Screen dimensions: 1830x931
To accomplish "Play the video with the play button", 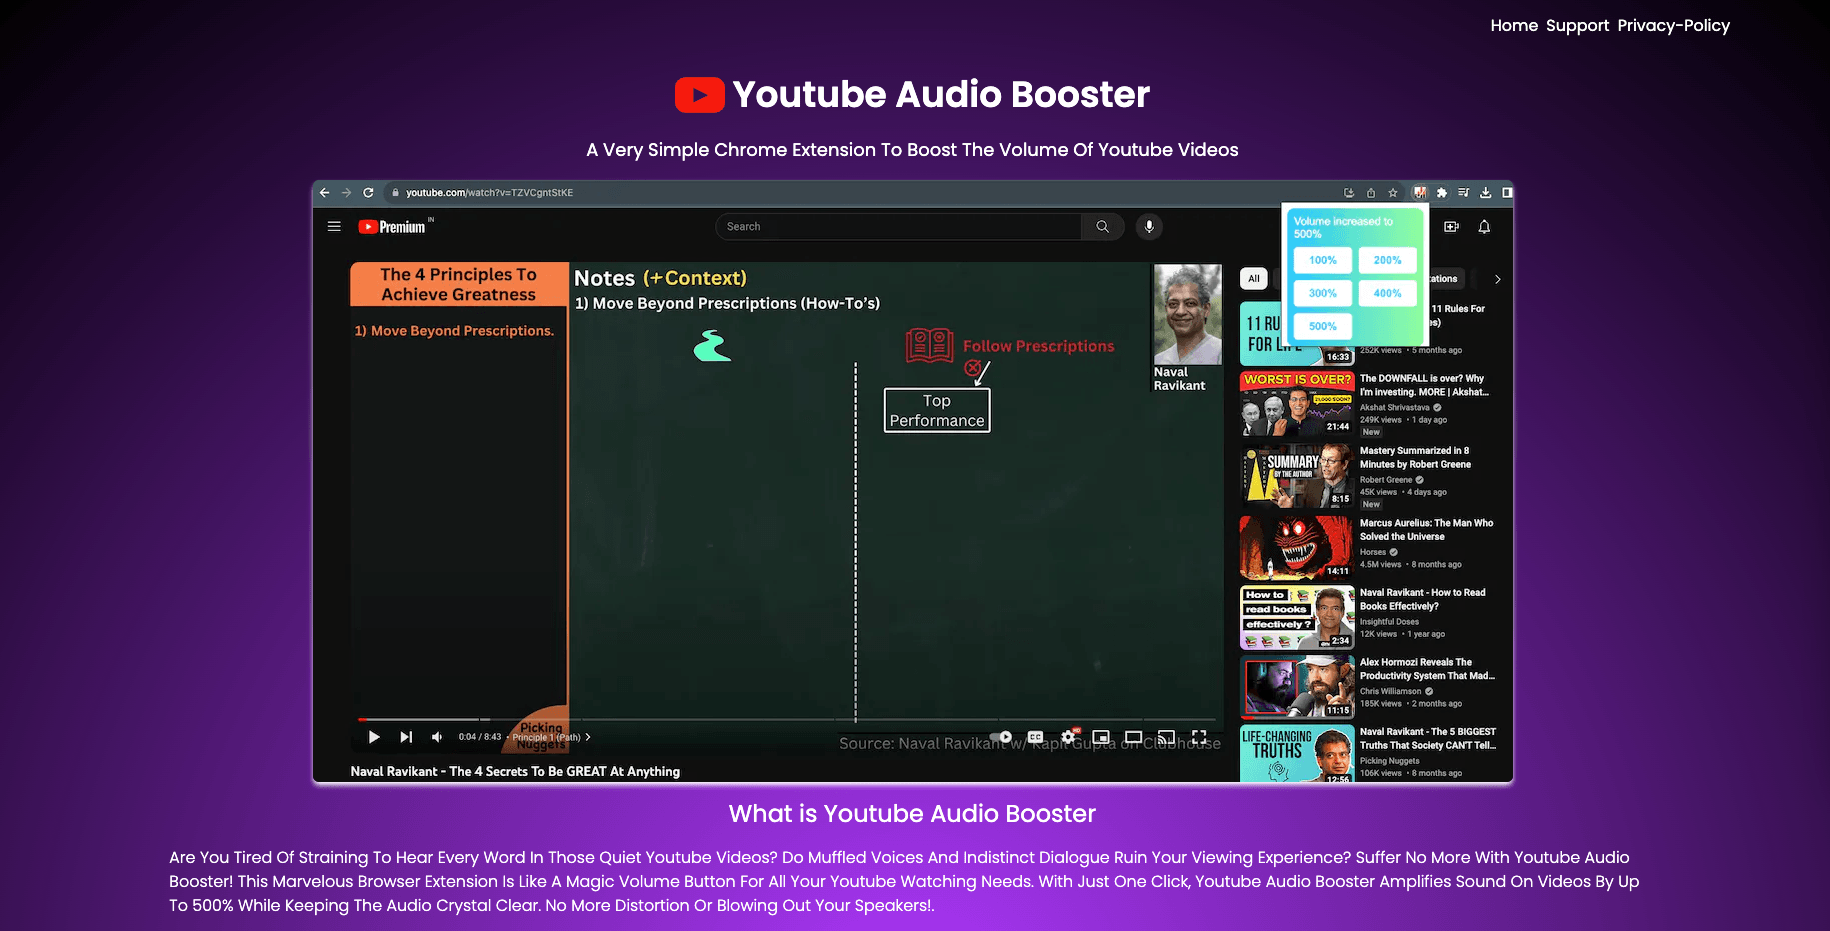I will coord(374,737).
